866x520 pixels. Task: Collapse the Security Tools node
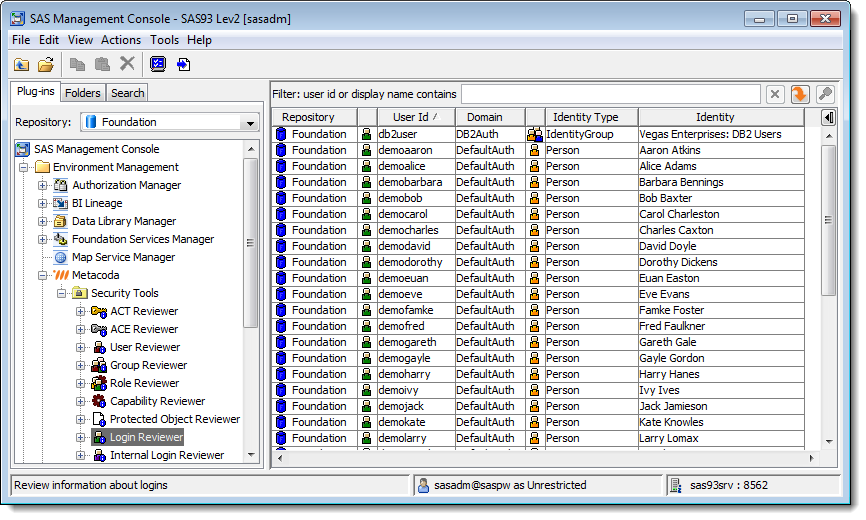(61, 293)
